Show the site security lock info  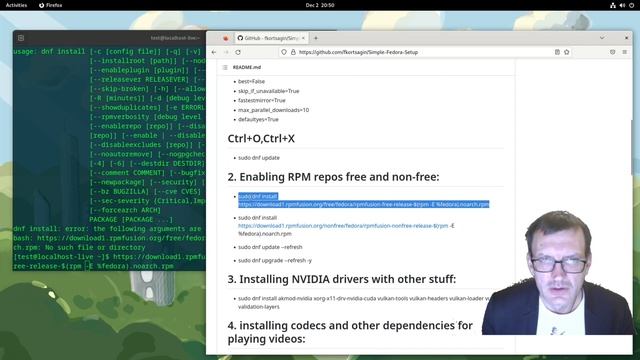293,52
